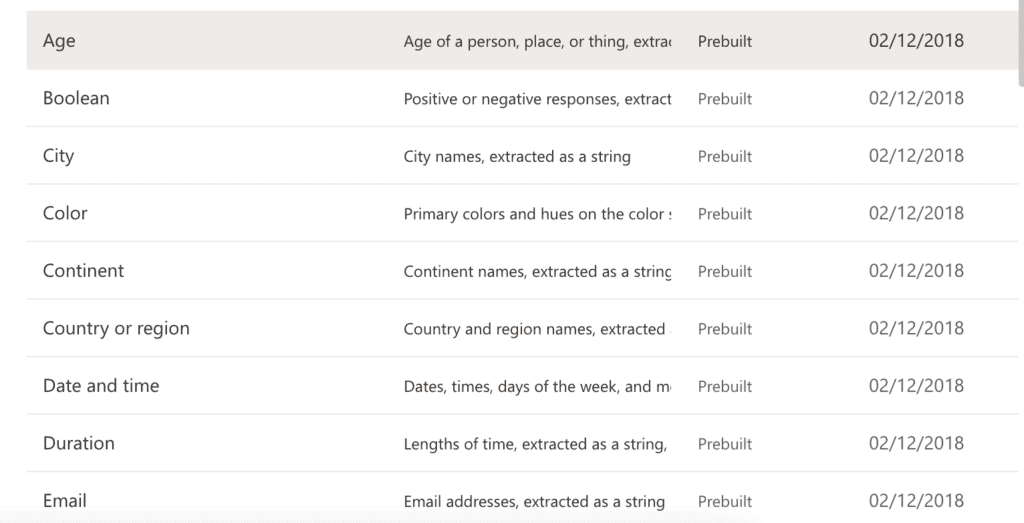Click the Prebuilt label in Continent row

point(724,271)
